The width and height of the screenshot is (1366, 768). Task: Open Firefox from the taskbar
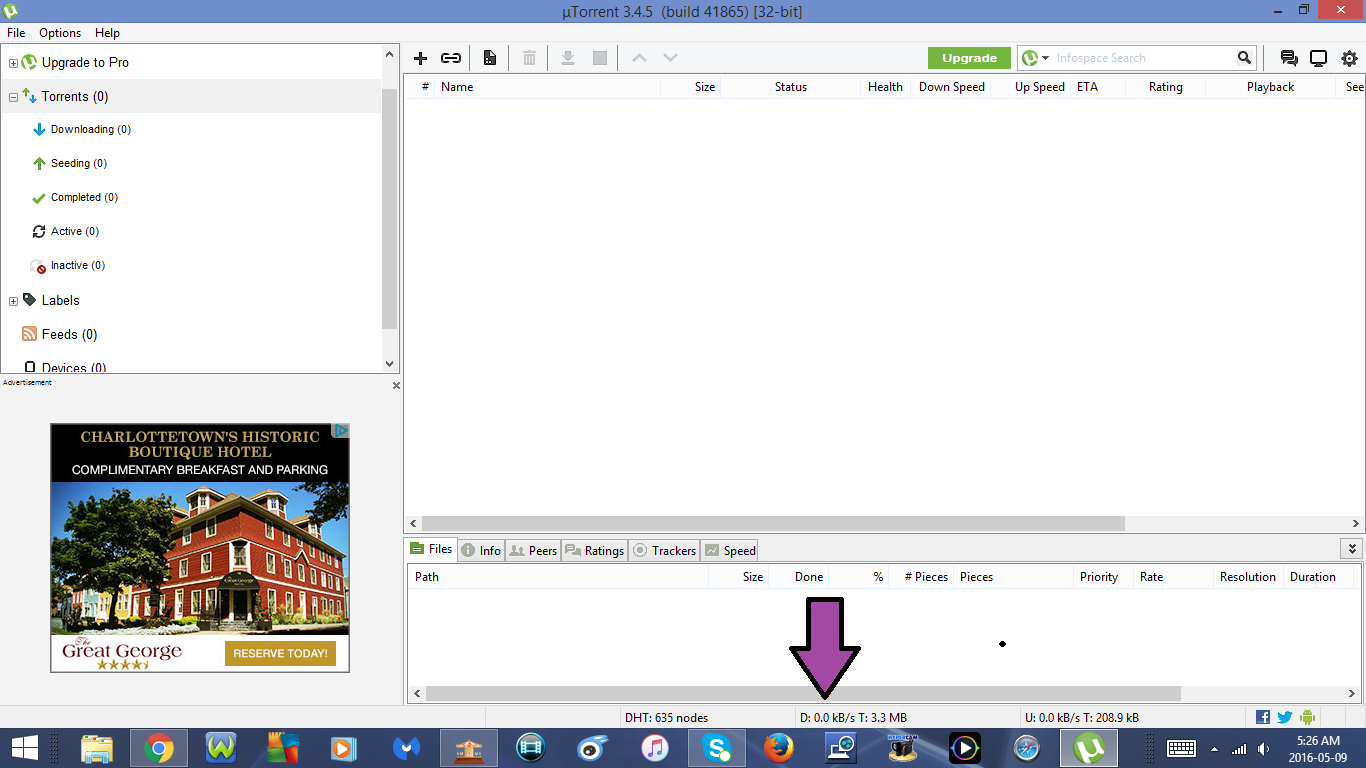(x=778, y=748)
